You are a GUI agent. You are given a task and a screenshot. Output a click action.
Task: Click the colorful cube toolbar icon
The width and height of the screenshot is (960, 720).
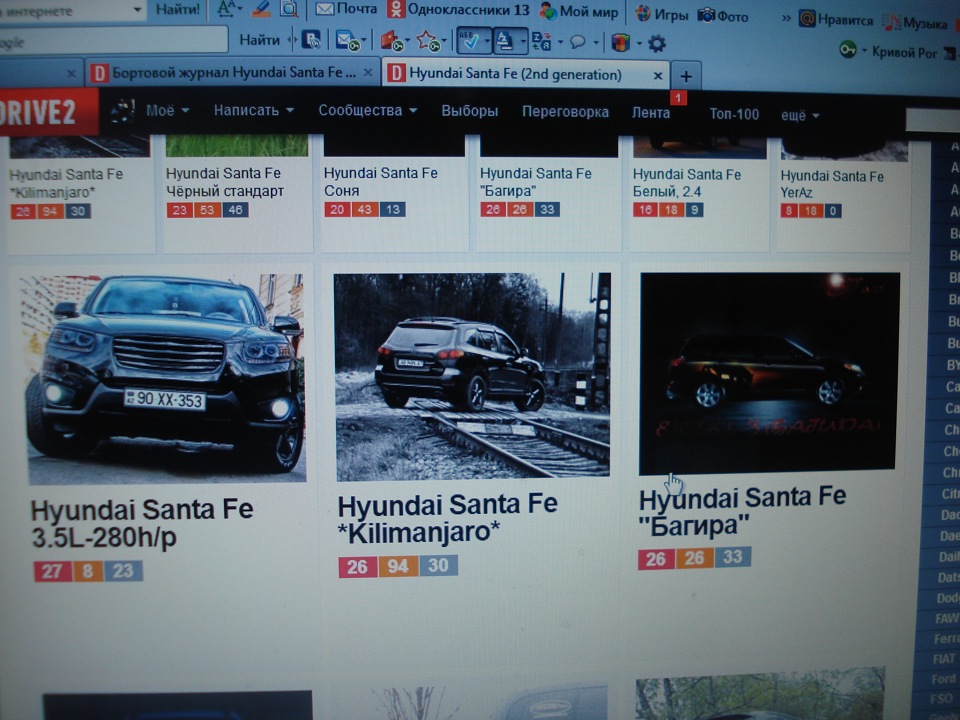(x=620, y=43)
